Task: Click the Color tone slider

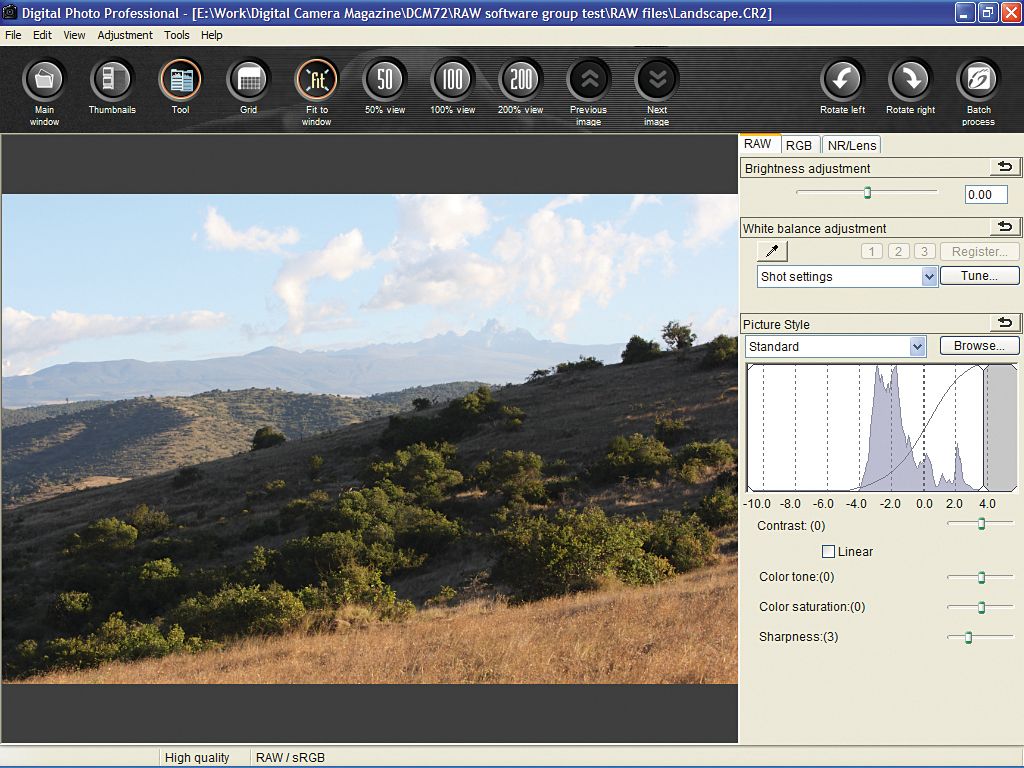Action: pyautogui.click(x=980, y=577)
